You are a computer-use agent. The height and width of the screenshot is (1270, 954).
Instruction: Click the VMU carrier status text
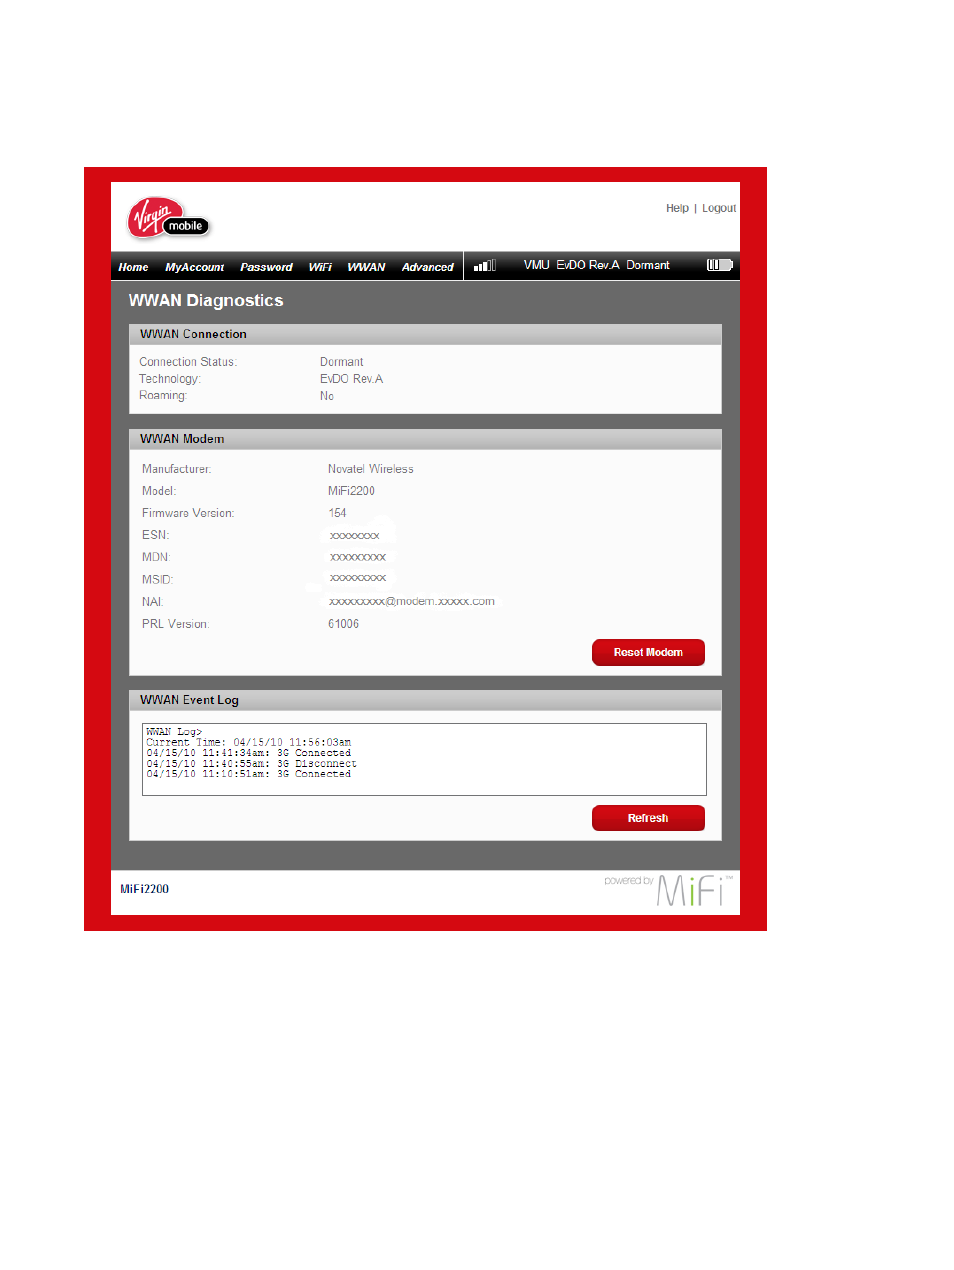pos(536,265)
